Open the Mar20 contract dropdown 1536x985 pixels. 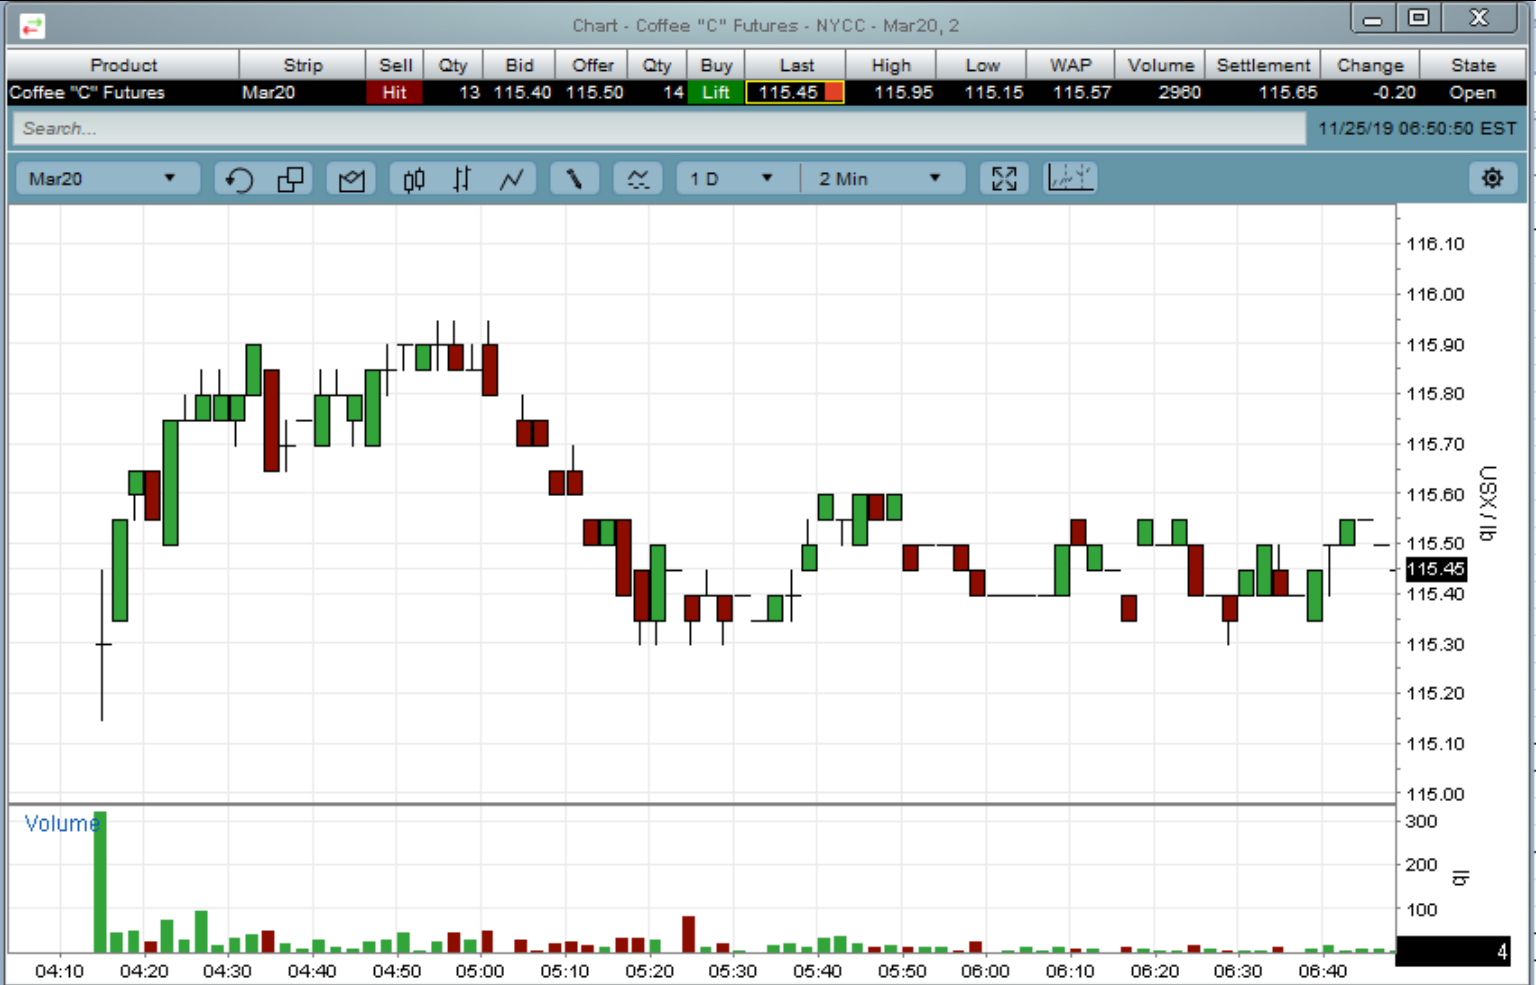pos(108,179)
